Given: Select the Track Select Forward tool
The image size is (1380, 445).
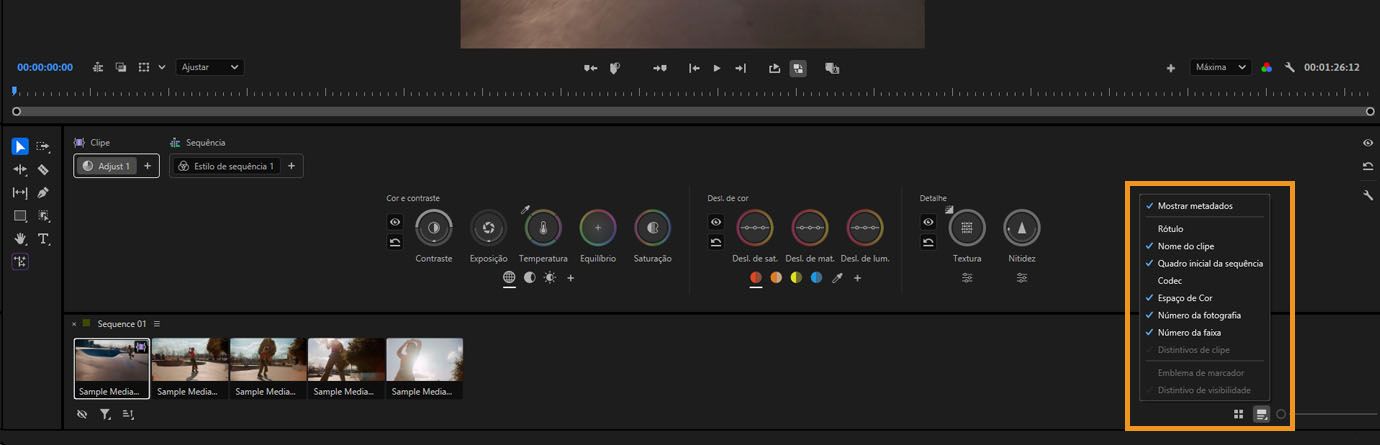Looking at the screenshot, I should coord(43,147).
